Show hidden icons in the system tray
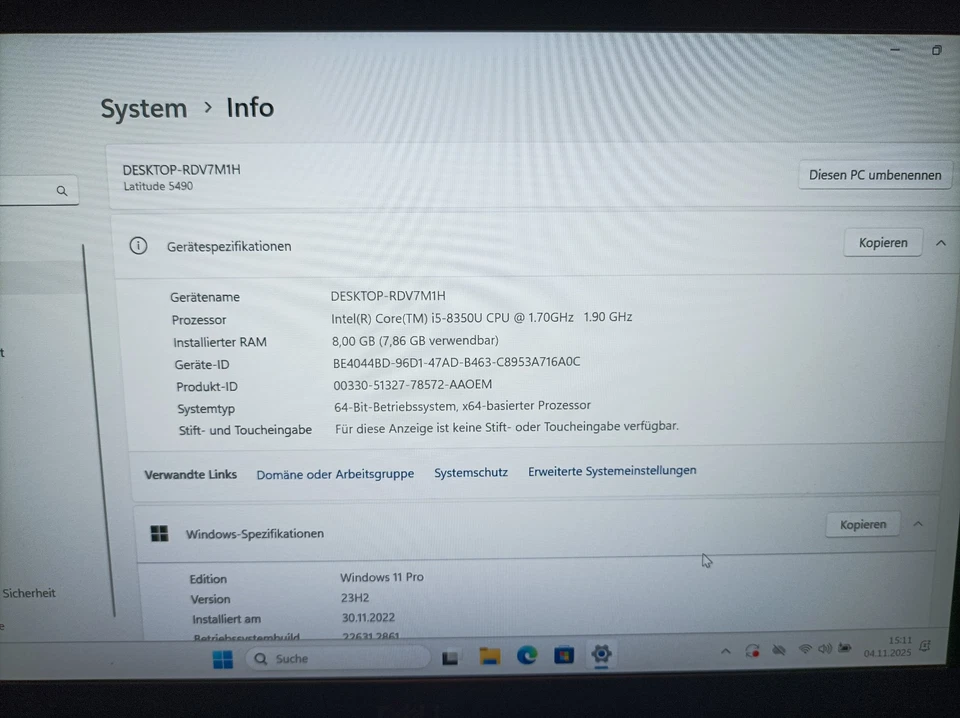The height and width of the screenshot is (718, 960). coord(726,649)
